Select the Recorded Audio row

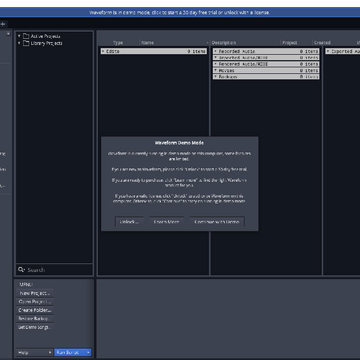point(266,51)
